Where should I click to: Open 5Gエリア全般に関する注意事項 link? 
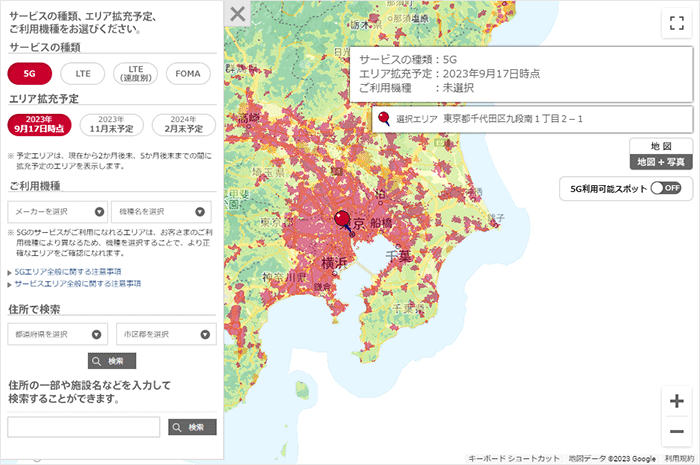point(68,272)
